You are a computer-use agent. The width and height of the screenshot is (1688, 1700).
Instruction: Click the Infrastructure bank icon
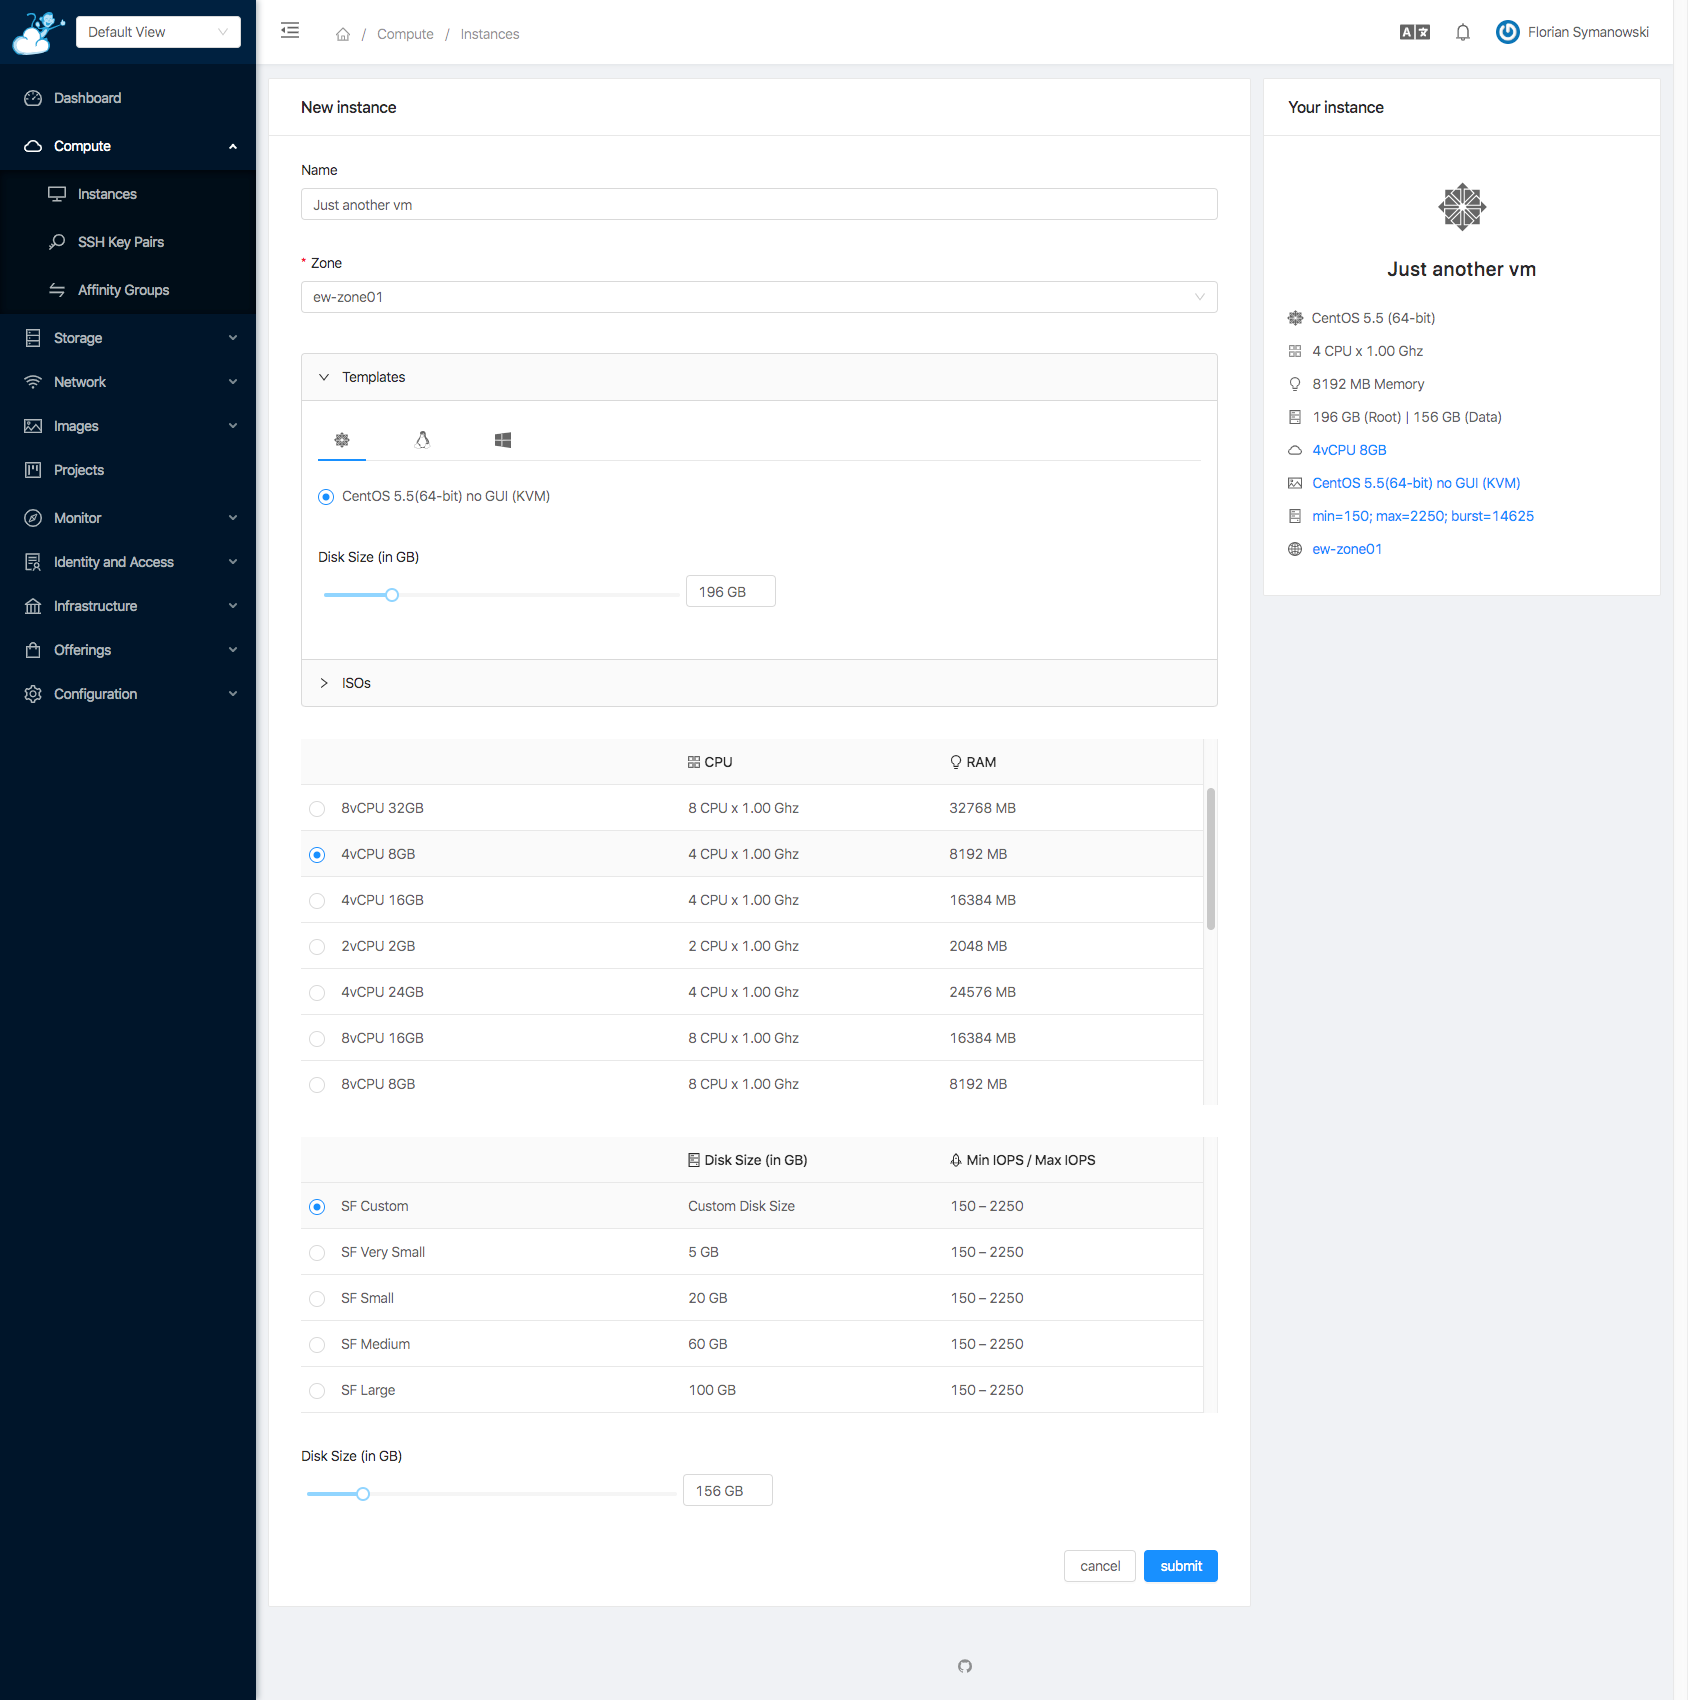33,606
